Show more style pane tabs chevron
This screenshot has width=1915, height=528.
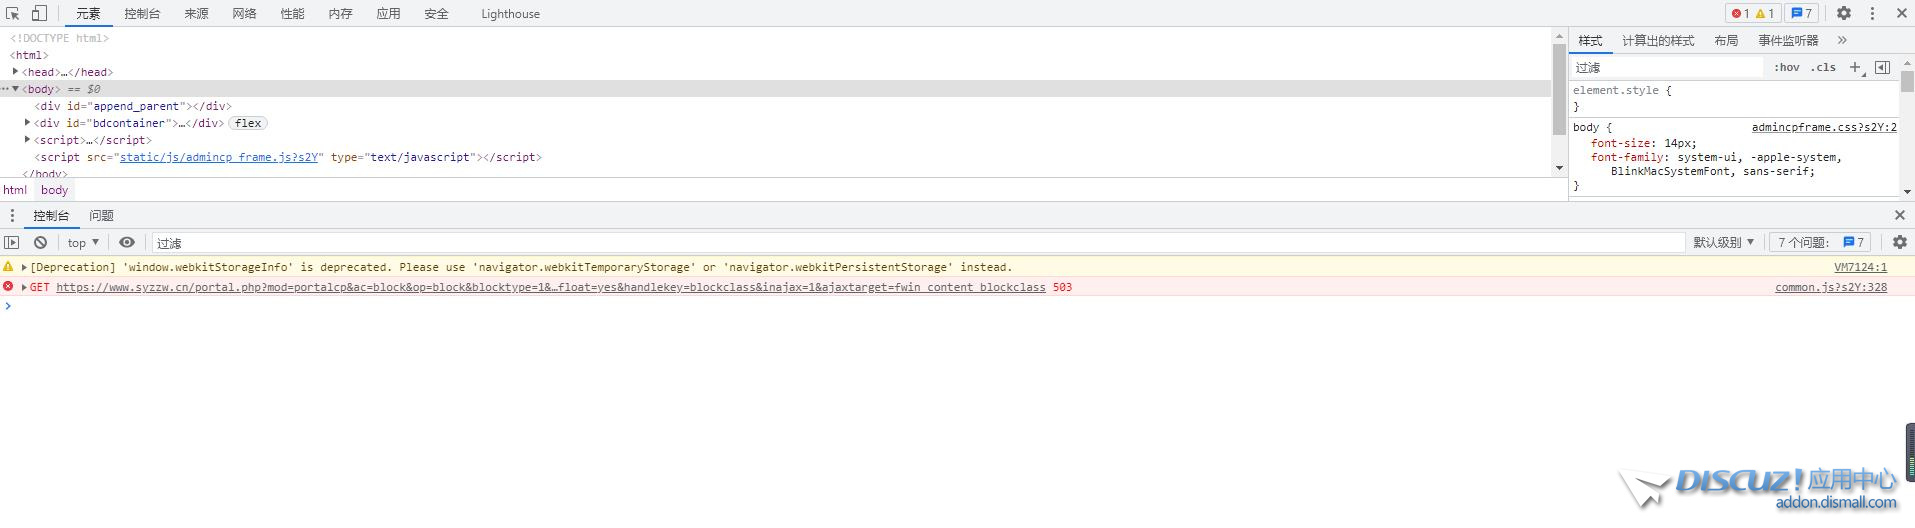1842,40
